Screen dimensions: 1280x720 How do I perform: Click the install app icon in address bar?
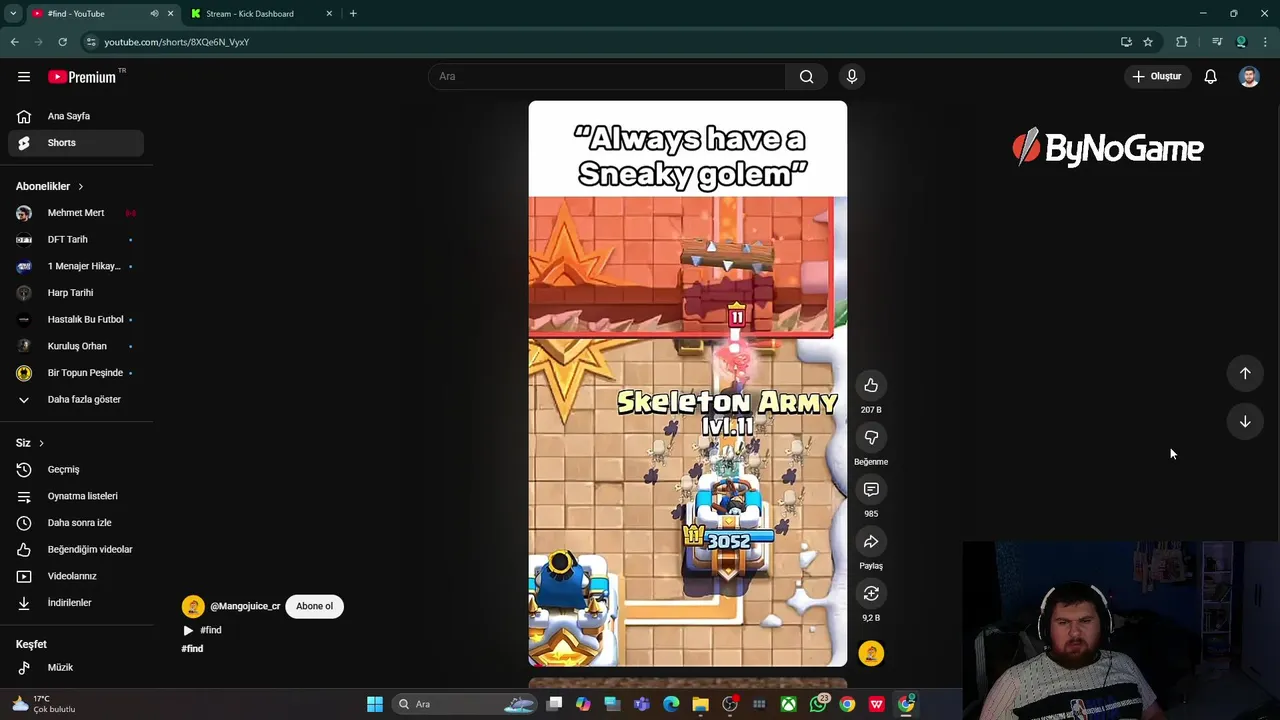[1126, 42]
